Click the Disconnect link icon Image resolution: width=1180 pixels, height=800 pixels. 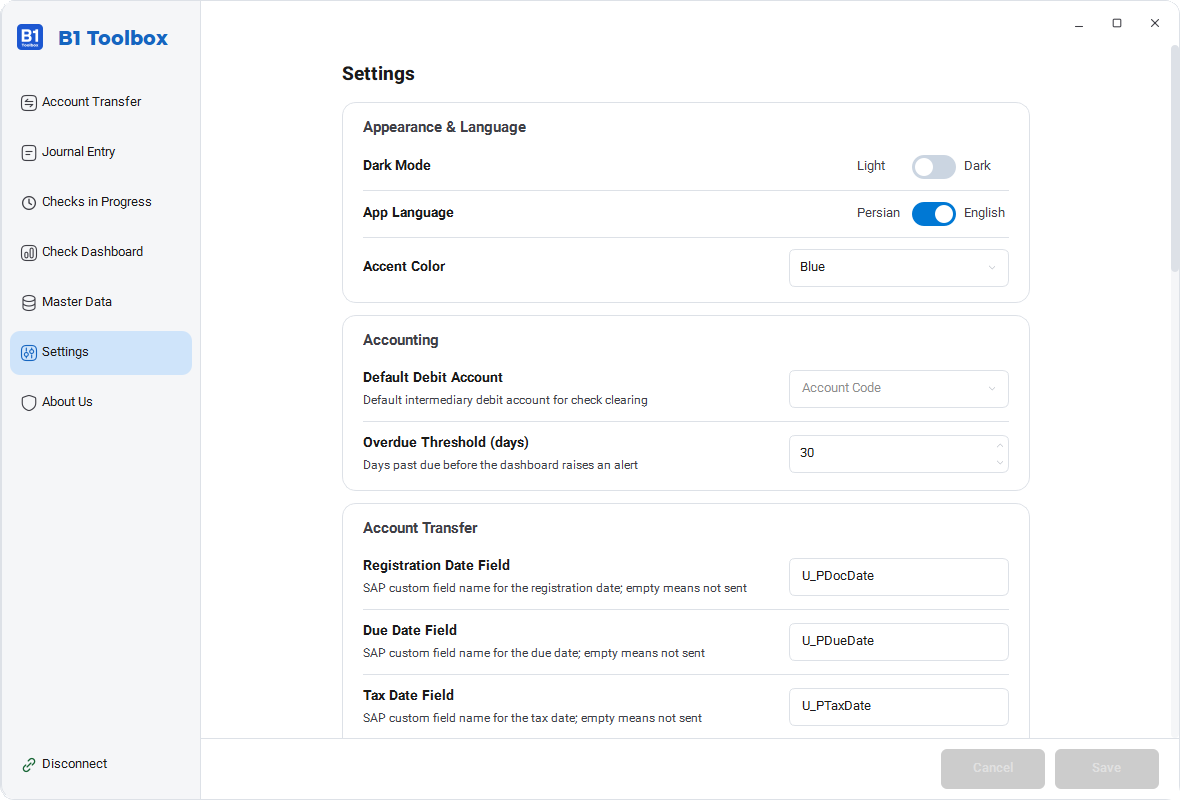pyautogui.click(x=29, y=765)
